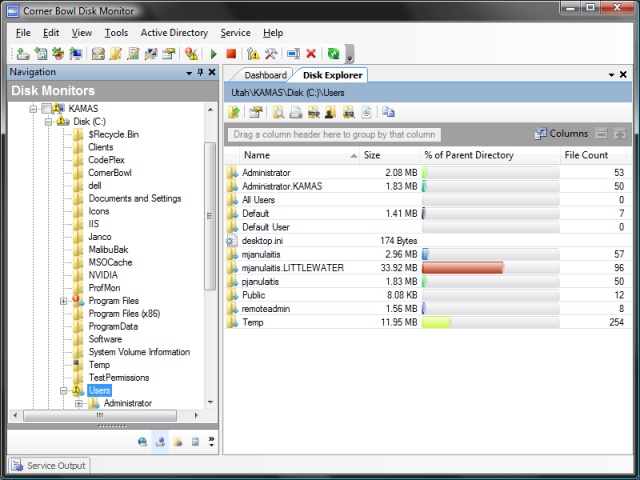640x480 pixels.
Task: Expand the Program Files tree node
Action: coord(64,301)
